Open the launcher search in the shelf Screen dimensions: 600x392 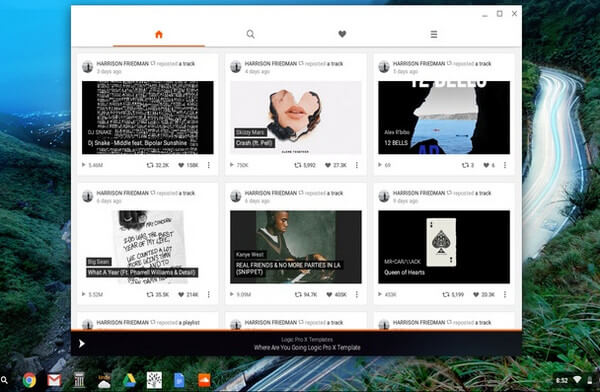coord(4,380)
